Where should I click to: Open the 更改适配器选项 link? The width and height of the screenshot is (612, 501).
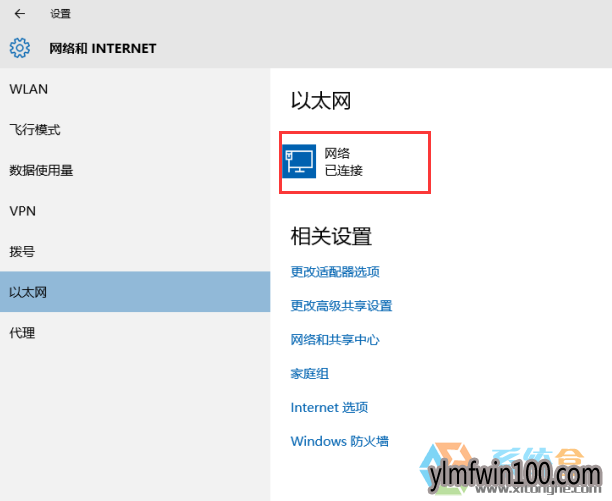(x=335, y=272)
